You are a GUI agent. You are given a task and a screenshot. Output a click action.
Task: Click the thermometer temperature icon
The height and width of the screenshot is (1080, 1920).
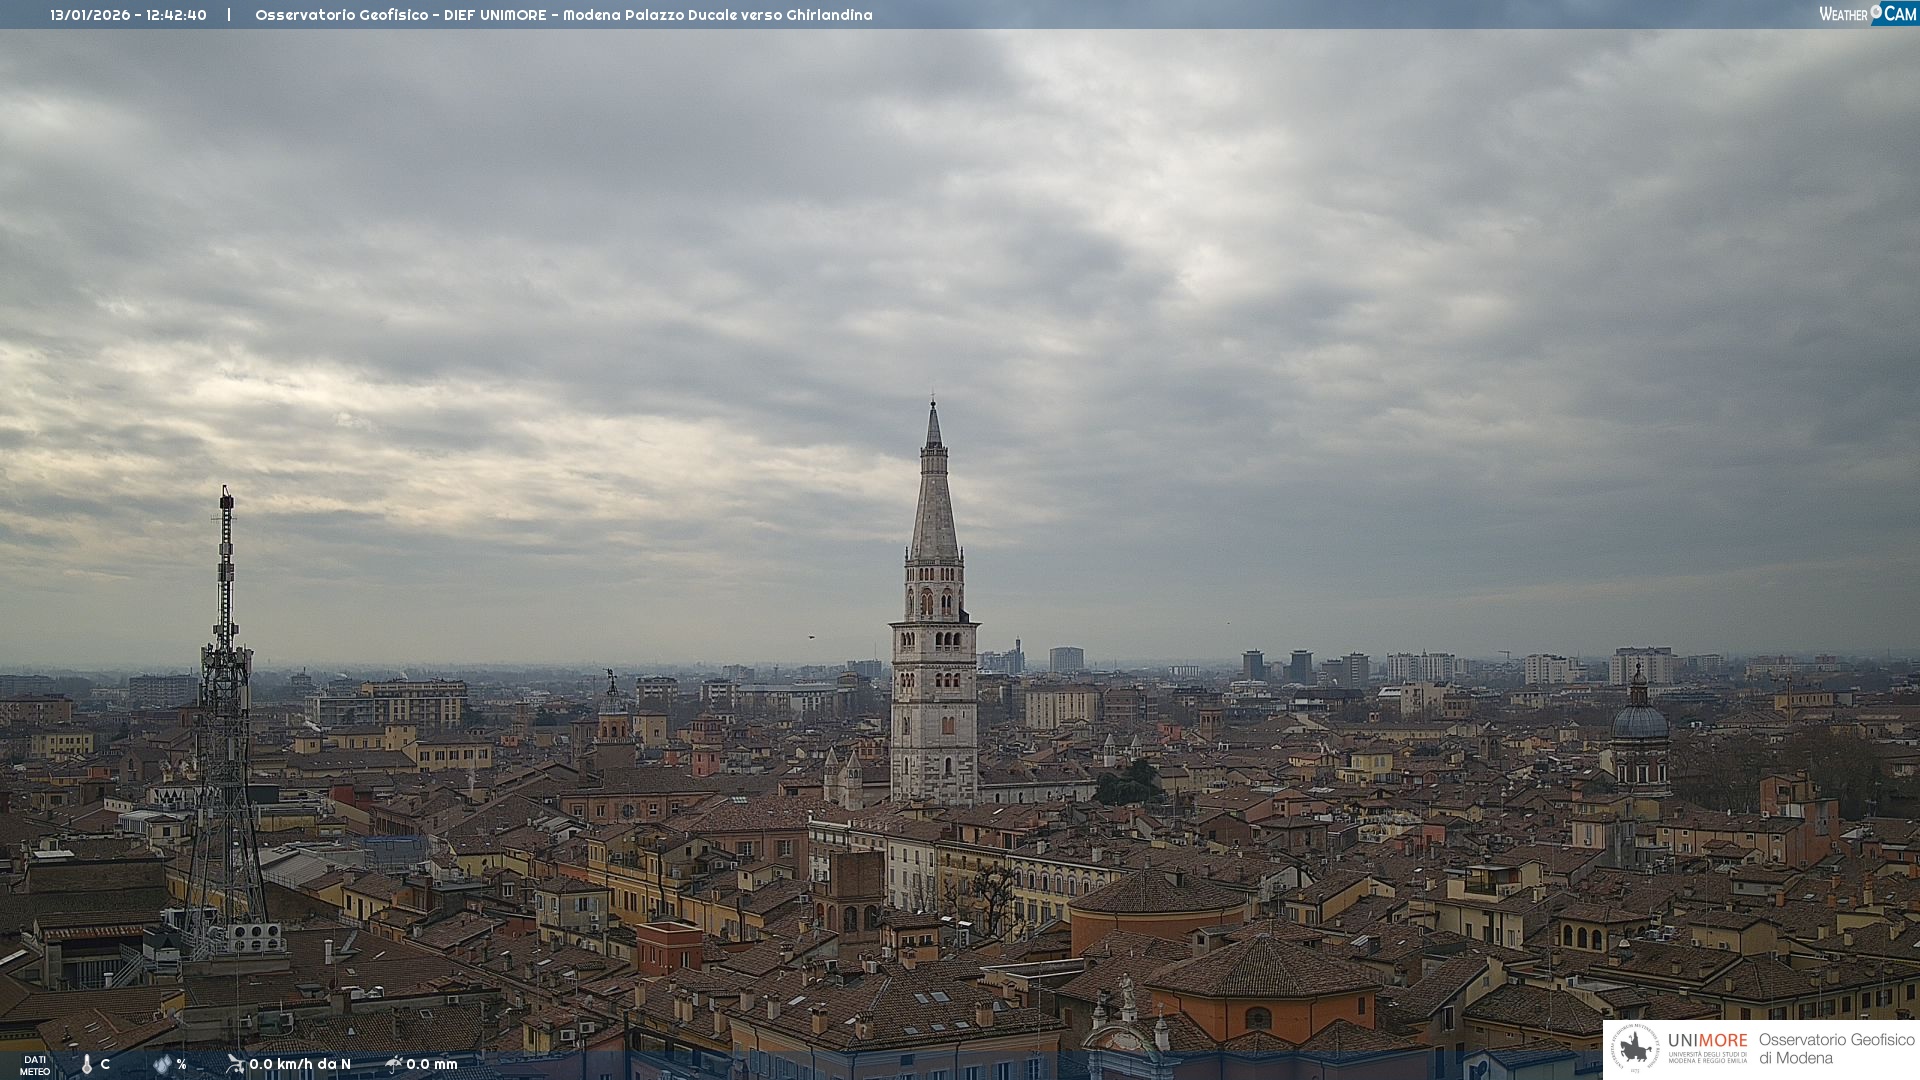86,1064
